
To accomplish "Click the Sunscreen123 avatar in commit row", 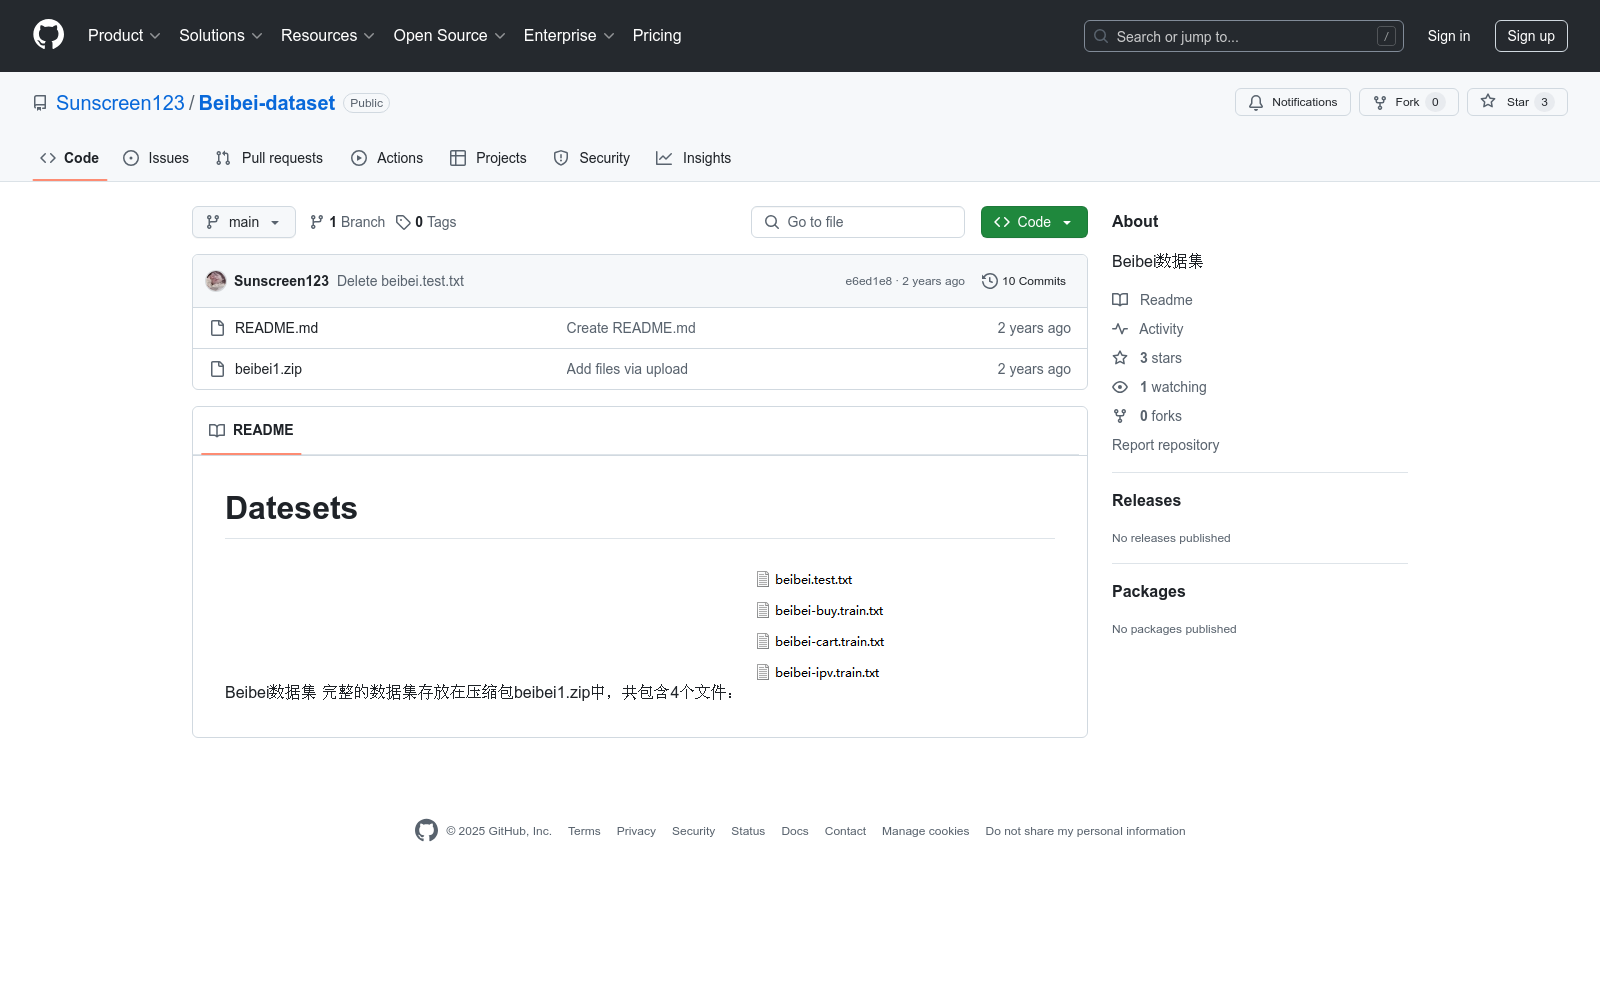I will click(x=216, y=281).
